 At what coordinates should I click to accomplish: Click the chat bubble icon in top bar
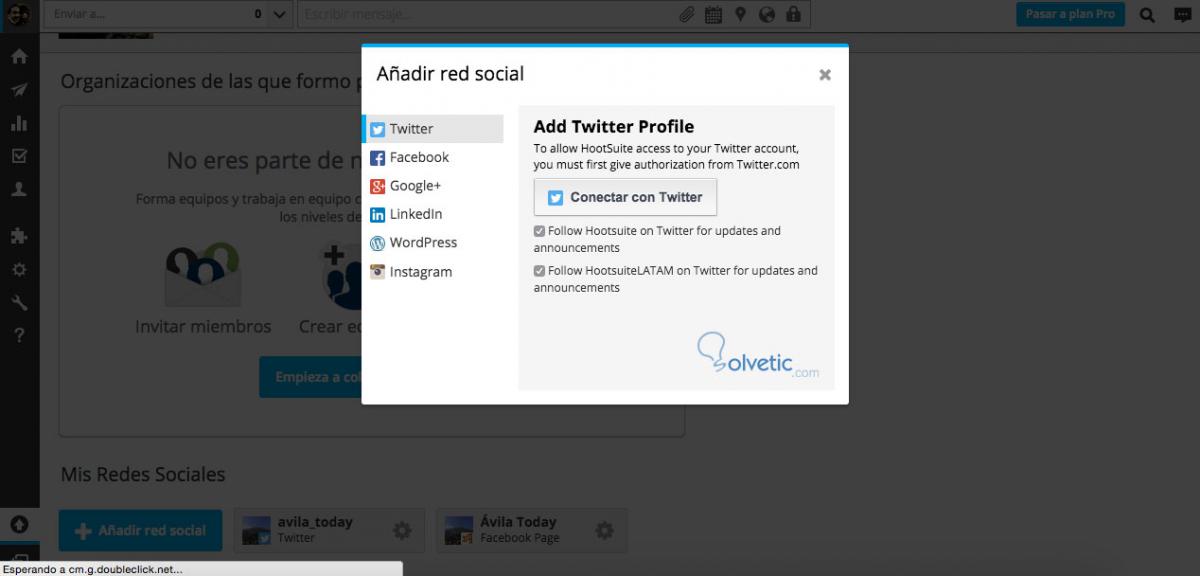tap(1181, 15)
